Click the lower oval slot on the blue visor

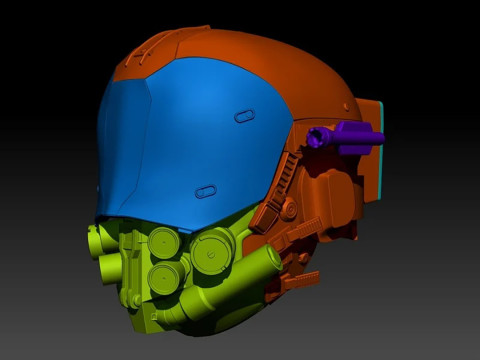pyautogui.click(x=206, y=192)
